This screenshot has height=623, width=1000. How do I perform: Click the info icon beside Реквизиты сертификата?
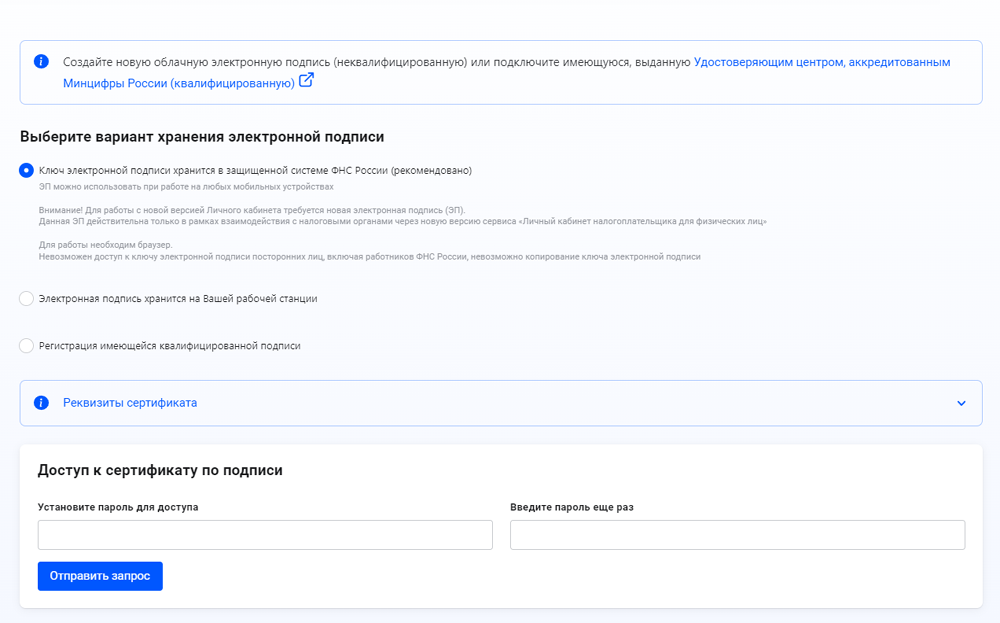point(41,403)
